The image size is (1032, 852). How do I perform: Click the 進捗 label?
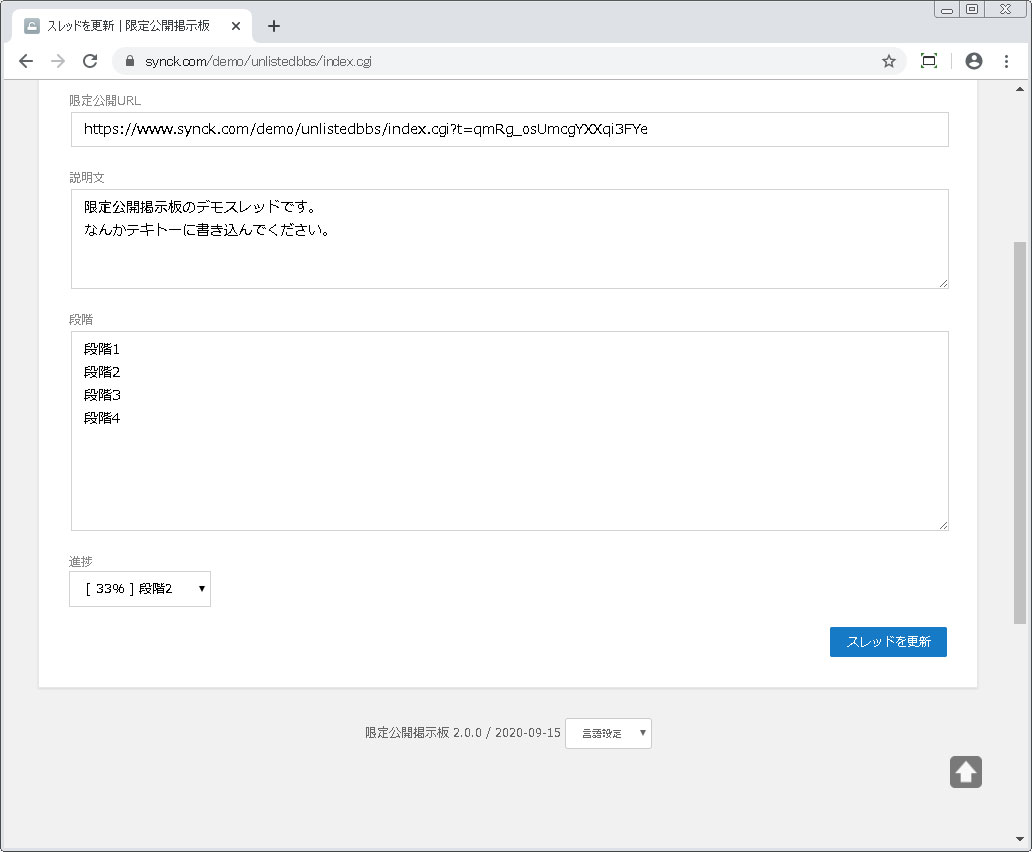(x=80, y=561)
